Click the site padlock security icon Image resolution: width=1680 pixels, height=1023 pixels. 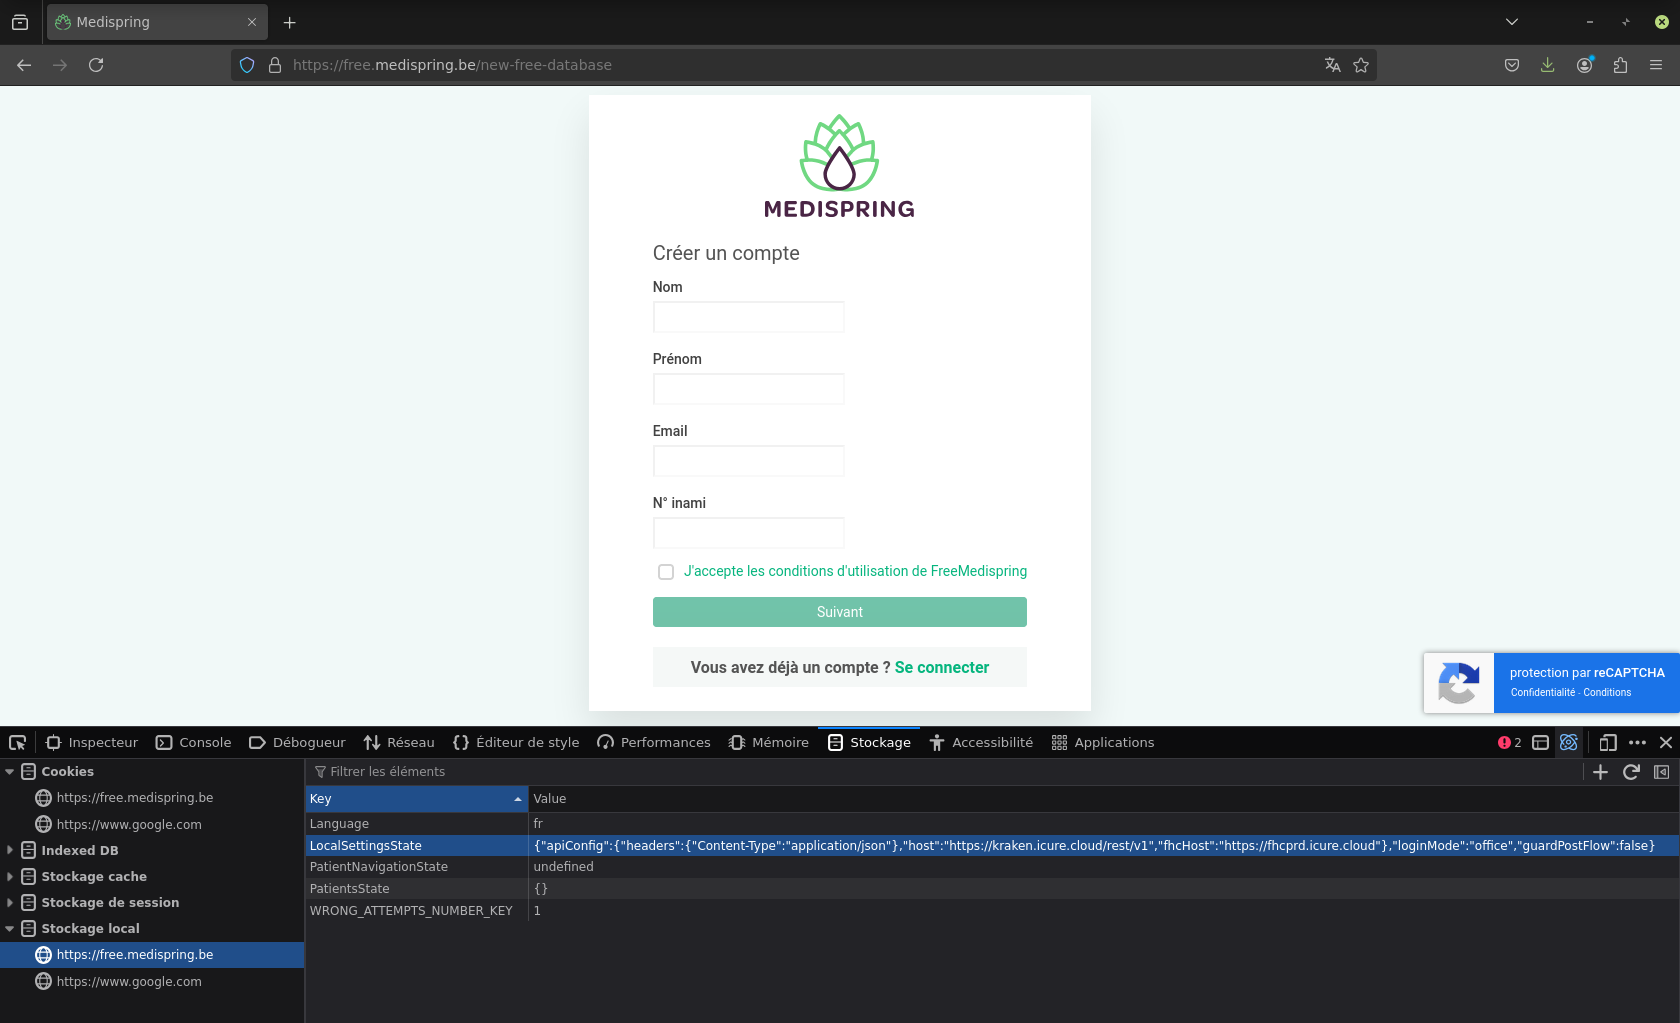point(275,65)
